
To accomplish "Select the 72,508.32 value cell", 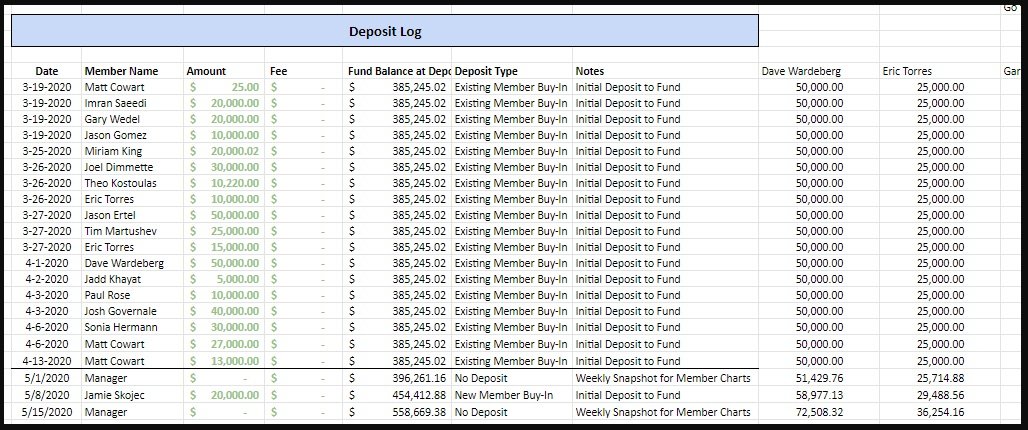I will (x=819, y=412).
